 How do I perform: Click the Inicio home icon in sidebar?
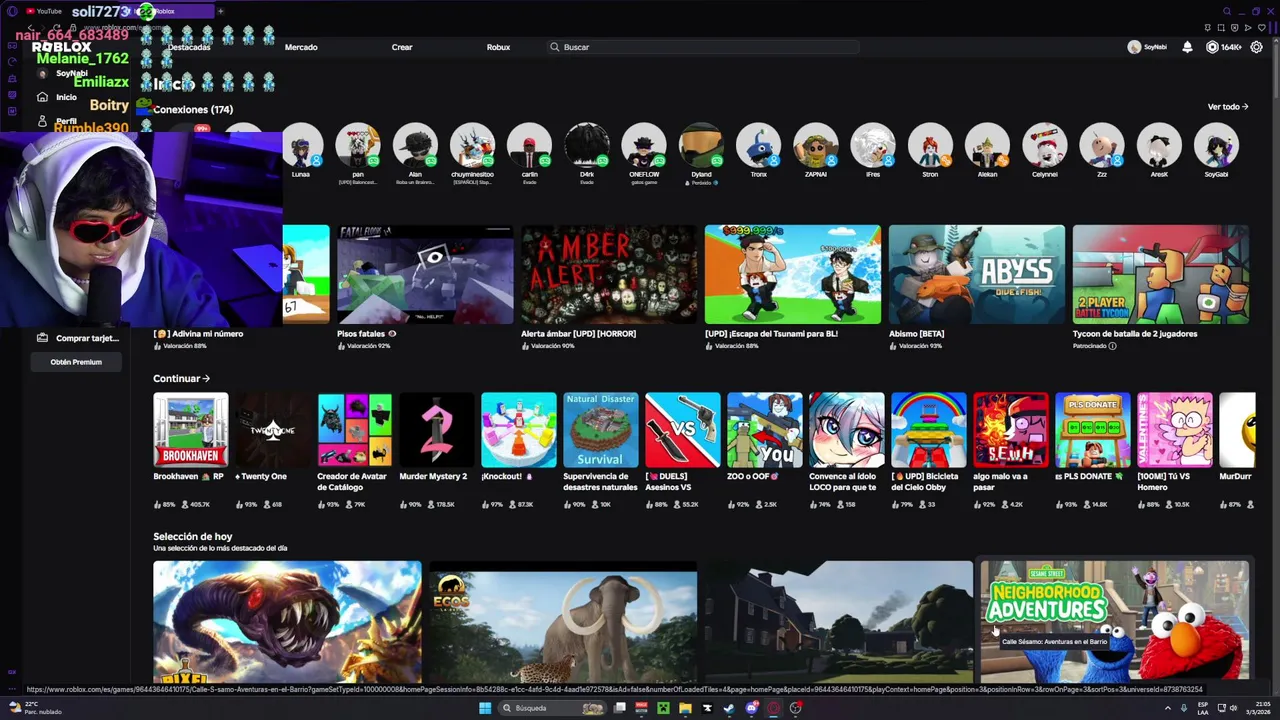point(42,97)
